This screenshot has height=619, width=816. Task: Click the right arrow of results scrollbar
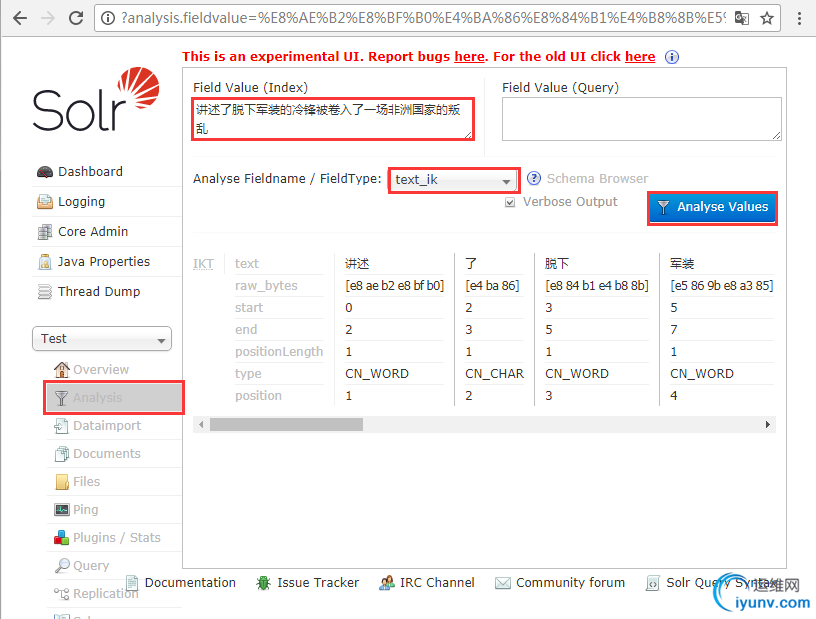click(x=768, y=424)
